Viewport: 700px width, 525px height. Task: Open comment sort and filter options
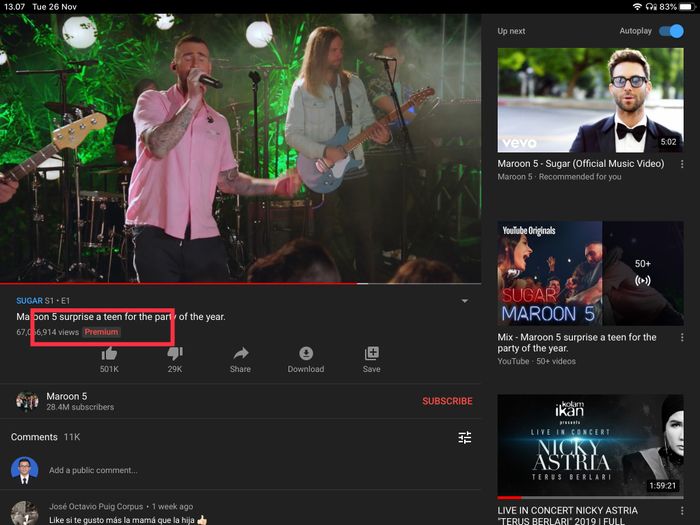465,438
